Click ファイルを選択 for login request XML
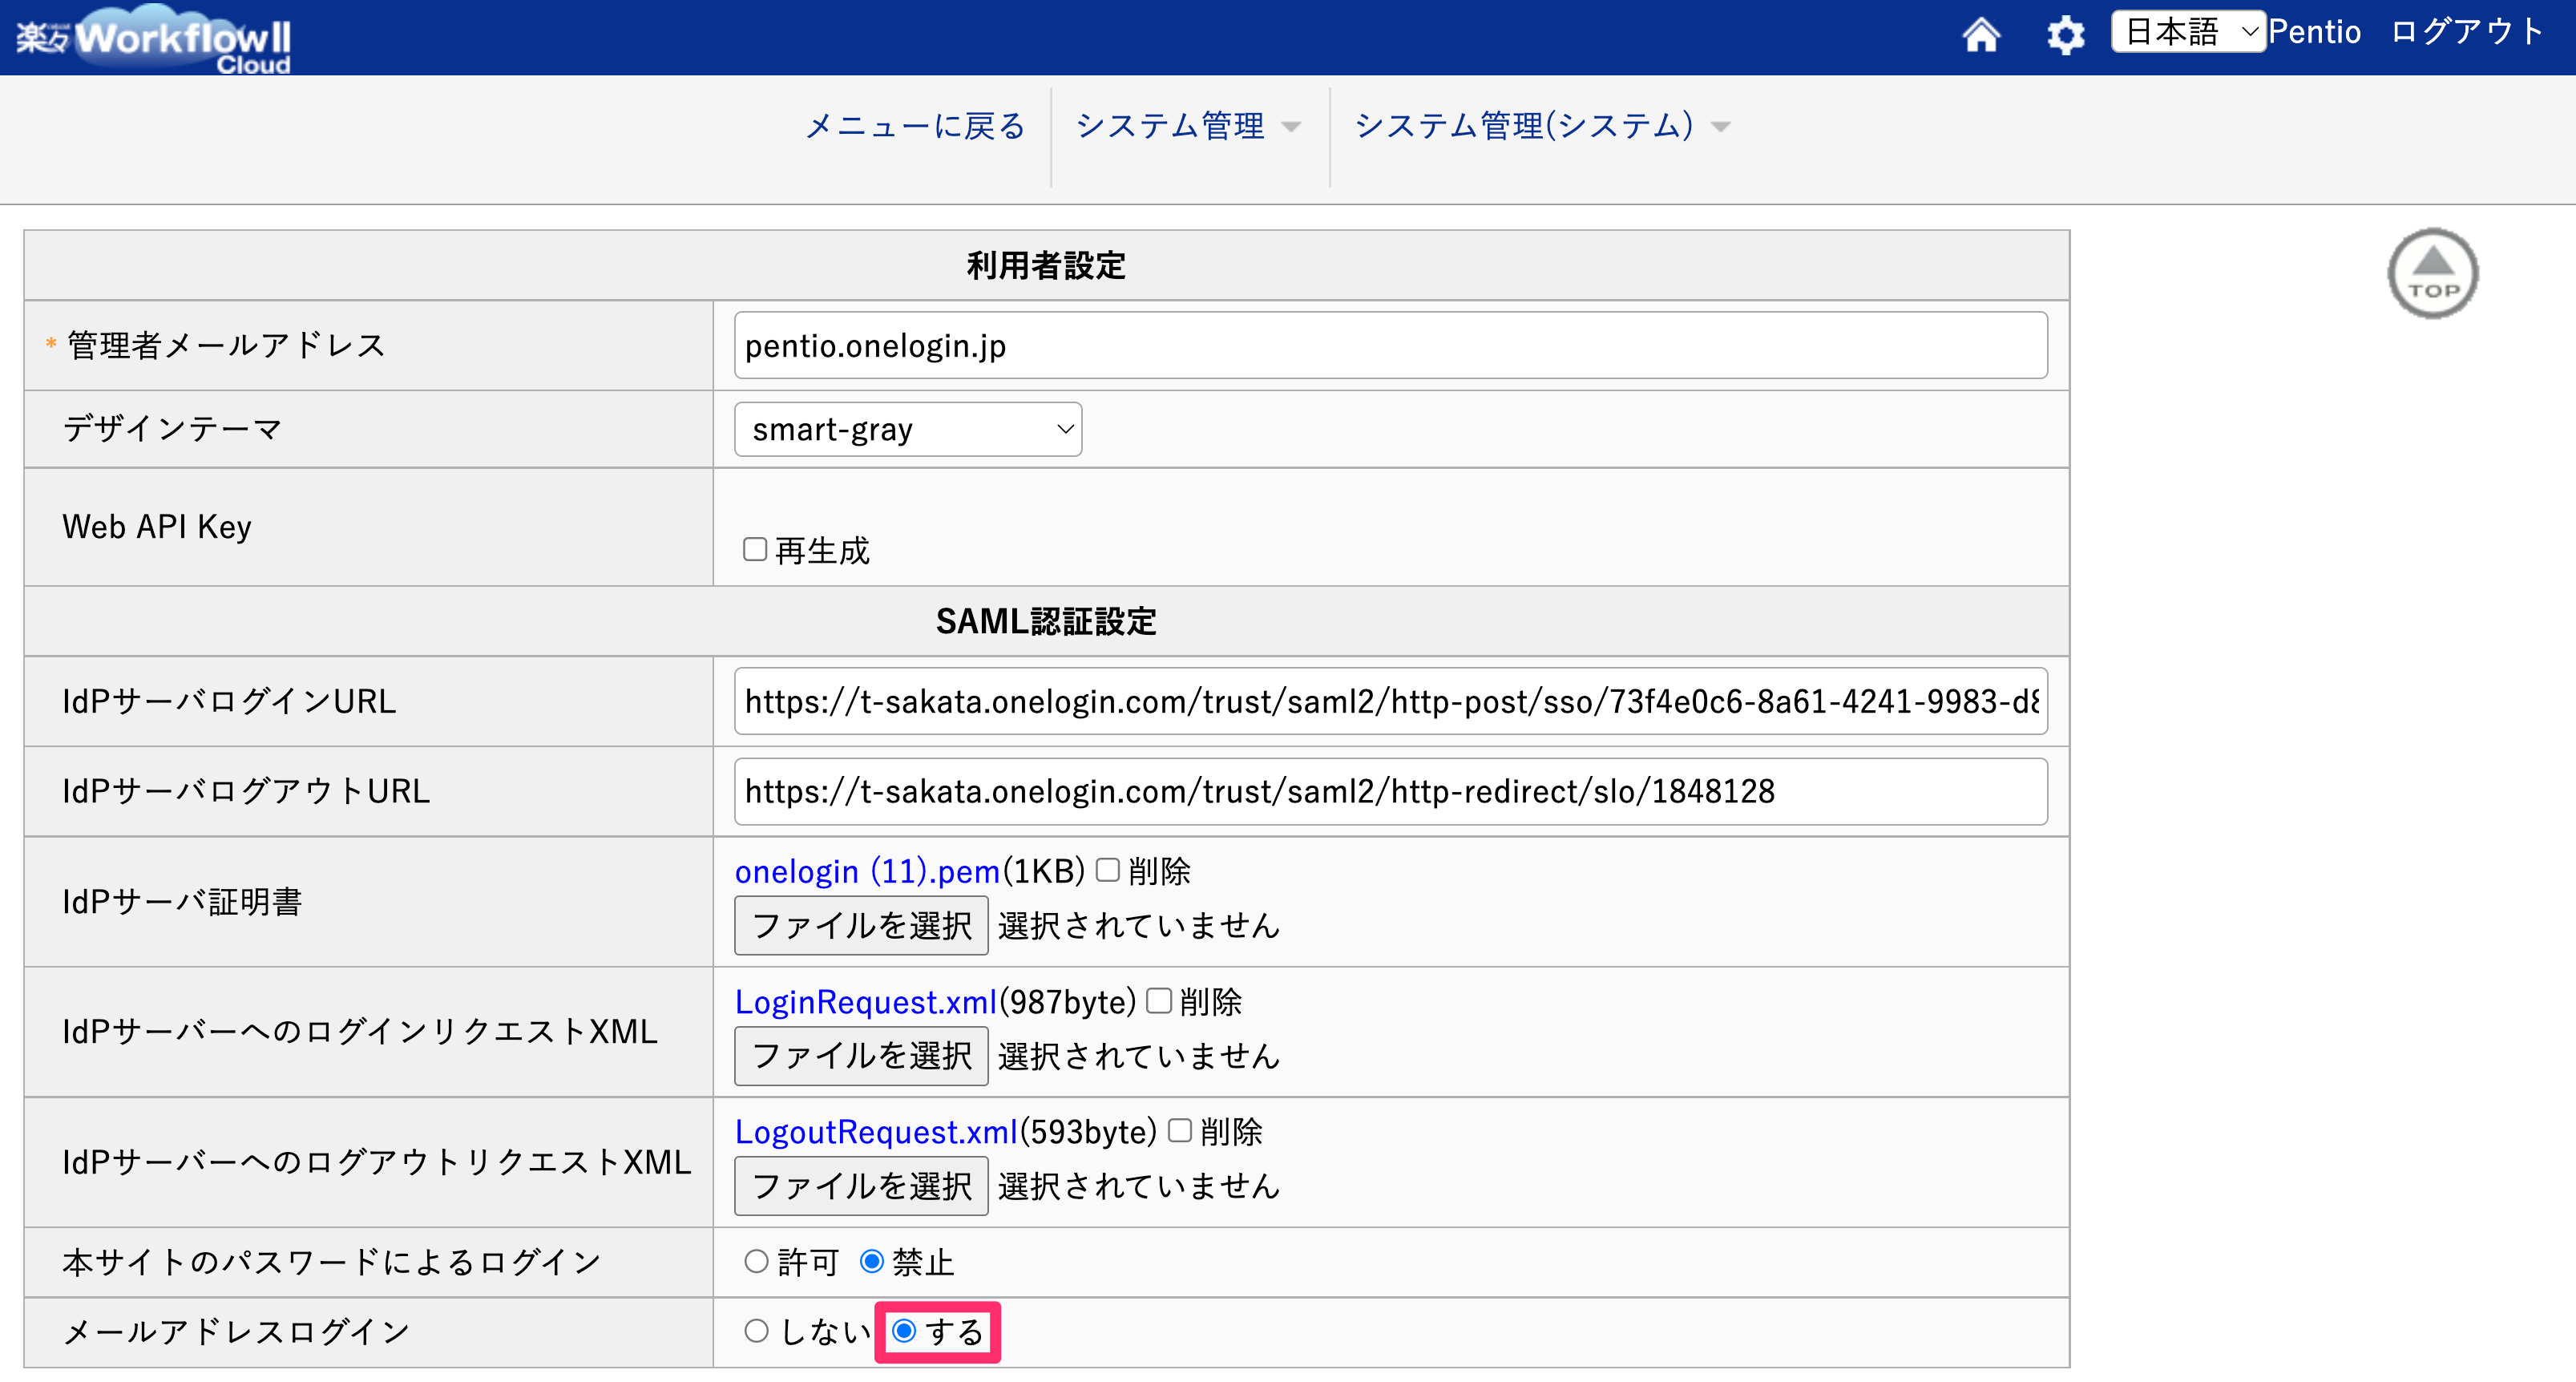 [861, 1055]
